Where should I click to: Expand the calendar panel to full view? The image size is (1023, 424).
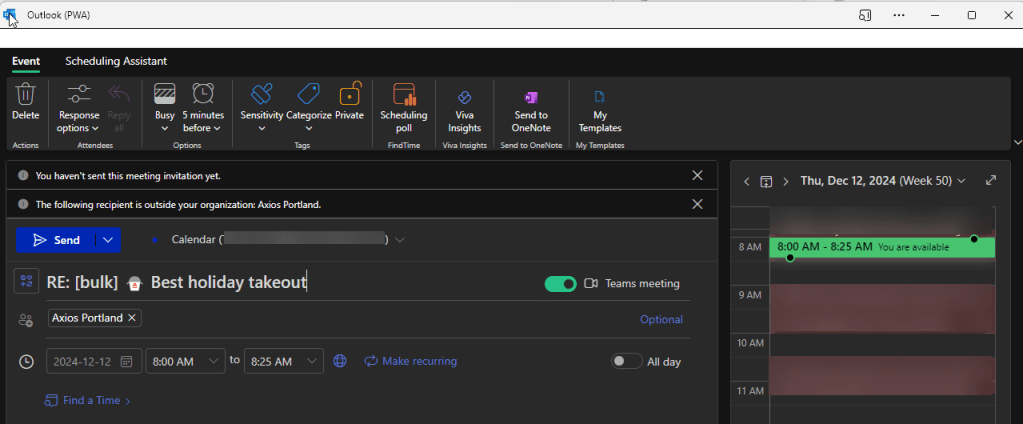pyautogui.click(x=991, y=181)
